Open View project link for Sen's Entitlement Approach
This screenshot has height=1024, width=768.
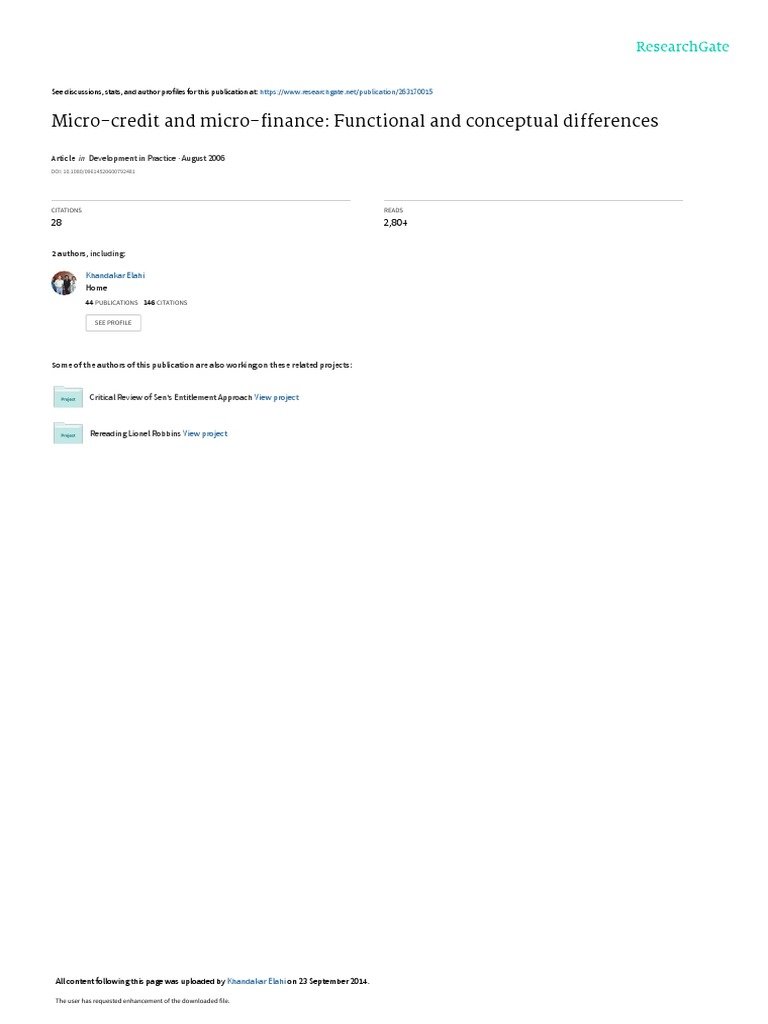(276, 397)
